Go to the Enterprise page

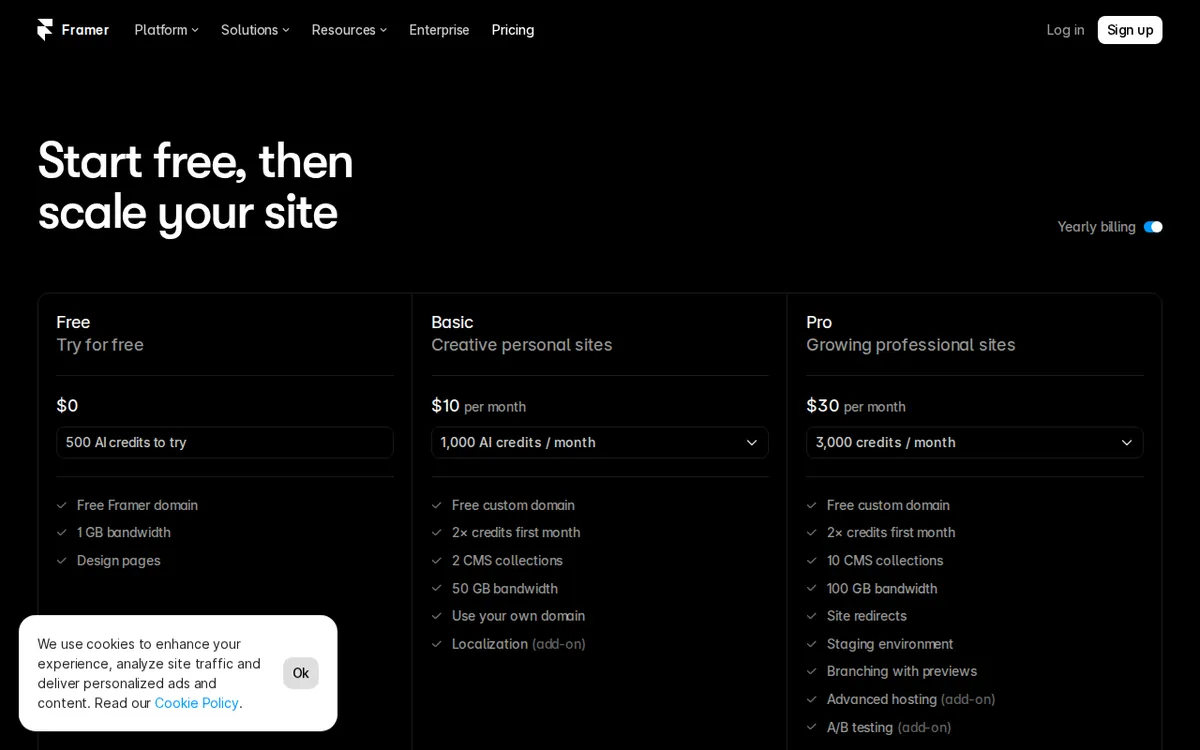click(439, 30)
